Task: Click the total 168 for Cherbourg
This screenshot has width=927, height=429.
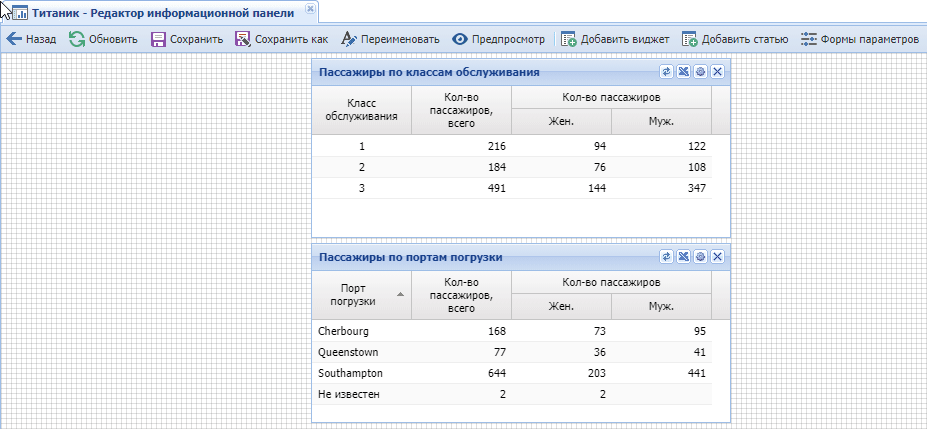Action: click(497, 331)
